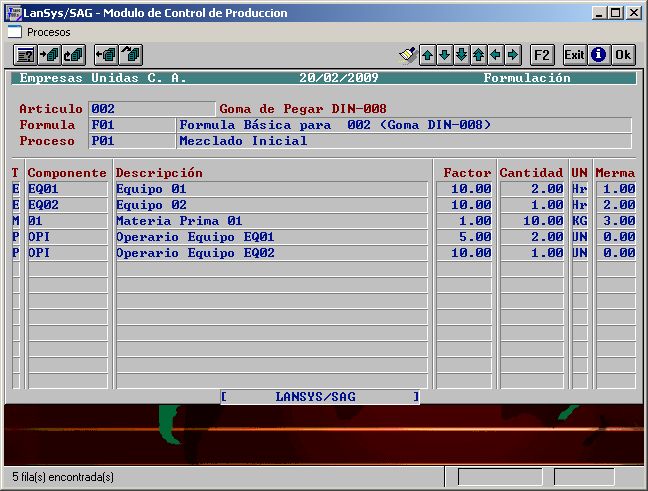Click description 'Operario Equipo EQ02'

(x=271, y=253)
